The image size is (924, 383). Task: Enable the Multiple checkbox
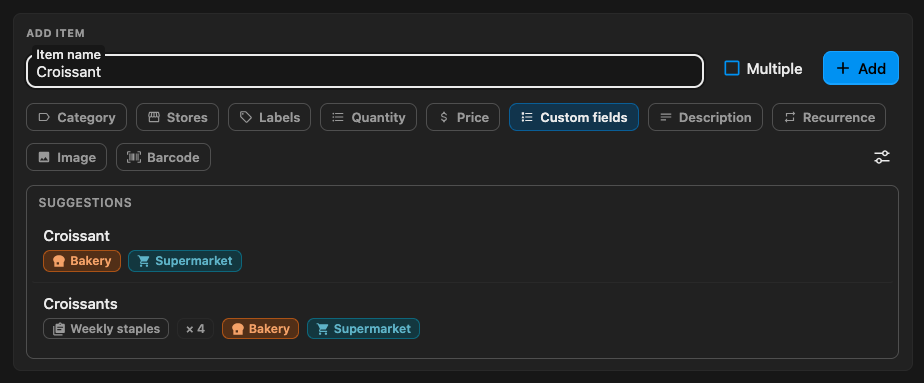click(x=732, y=68)
